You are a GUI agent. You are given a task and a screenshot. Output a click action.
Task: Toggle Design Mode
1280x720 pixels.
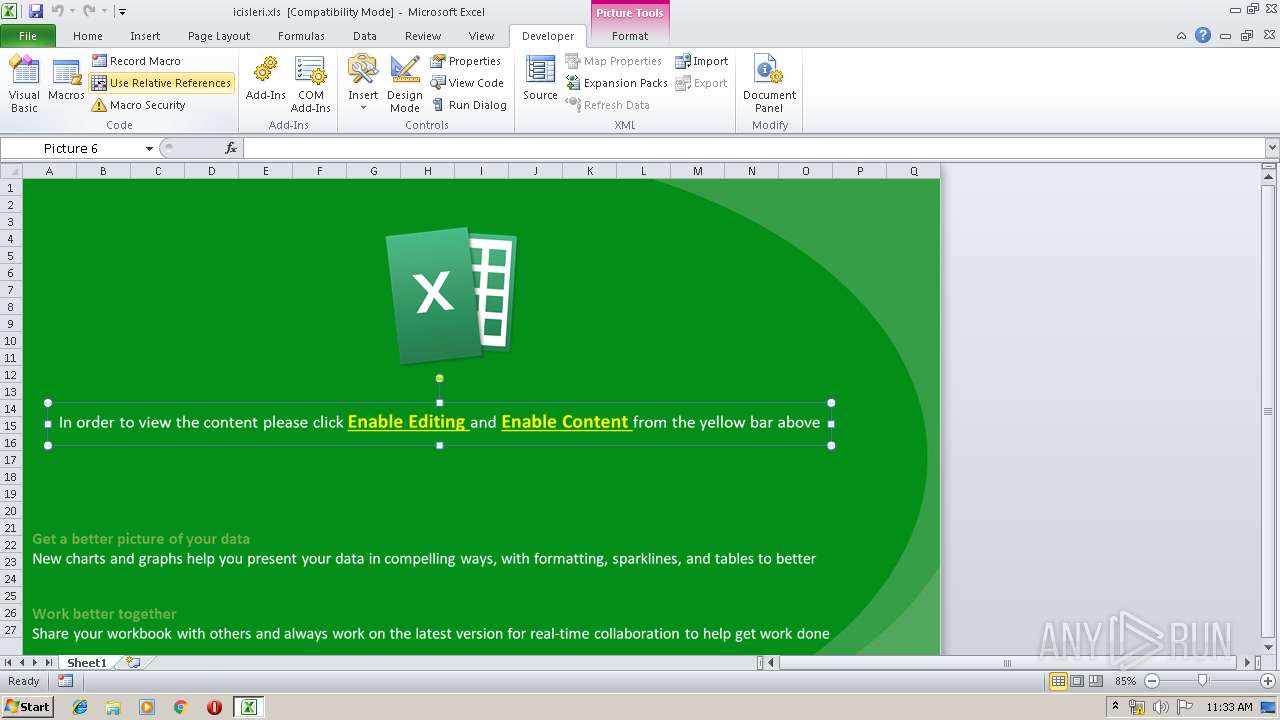tap(405, 84)
